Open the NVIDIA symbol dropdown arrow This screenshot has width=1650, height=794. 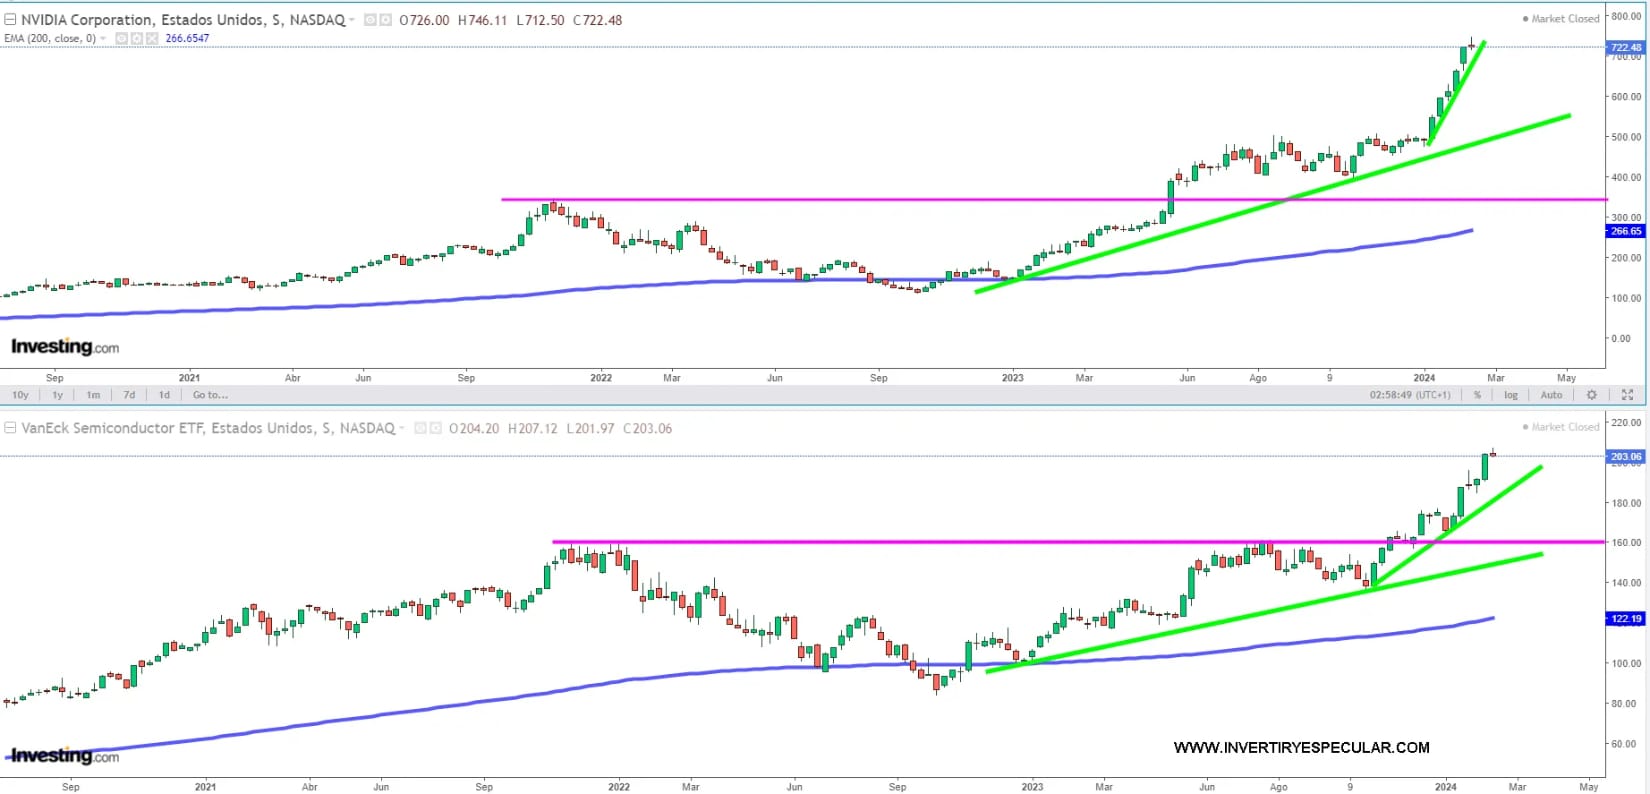(x=352, y=20)
